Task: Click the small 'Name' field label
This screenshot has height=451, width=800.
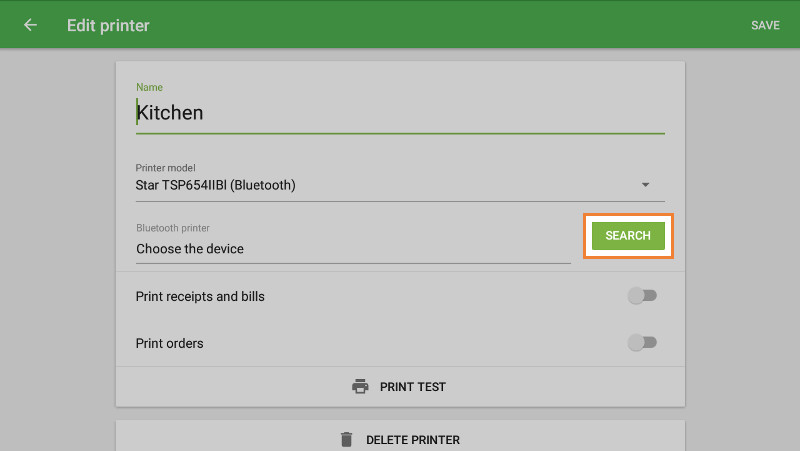Action: pos(149,87)
